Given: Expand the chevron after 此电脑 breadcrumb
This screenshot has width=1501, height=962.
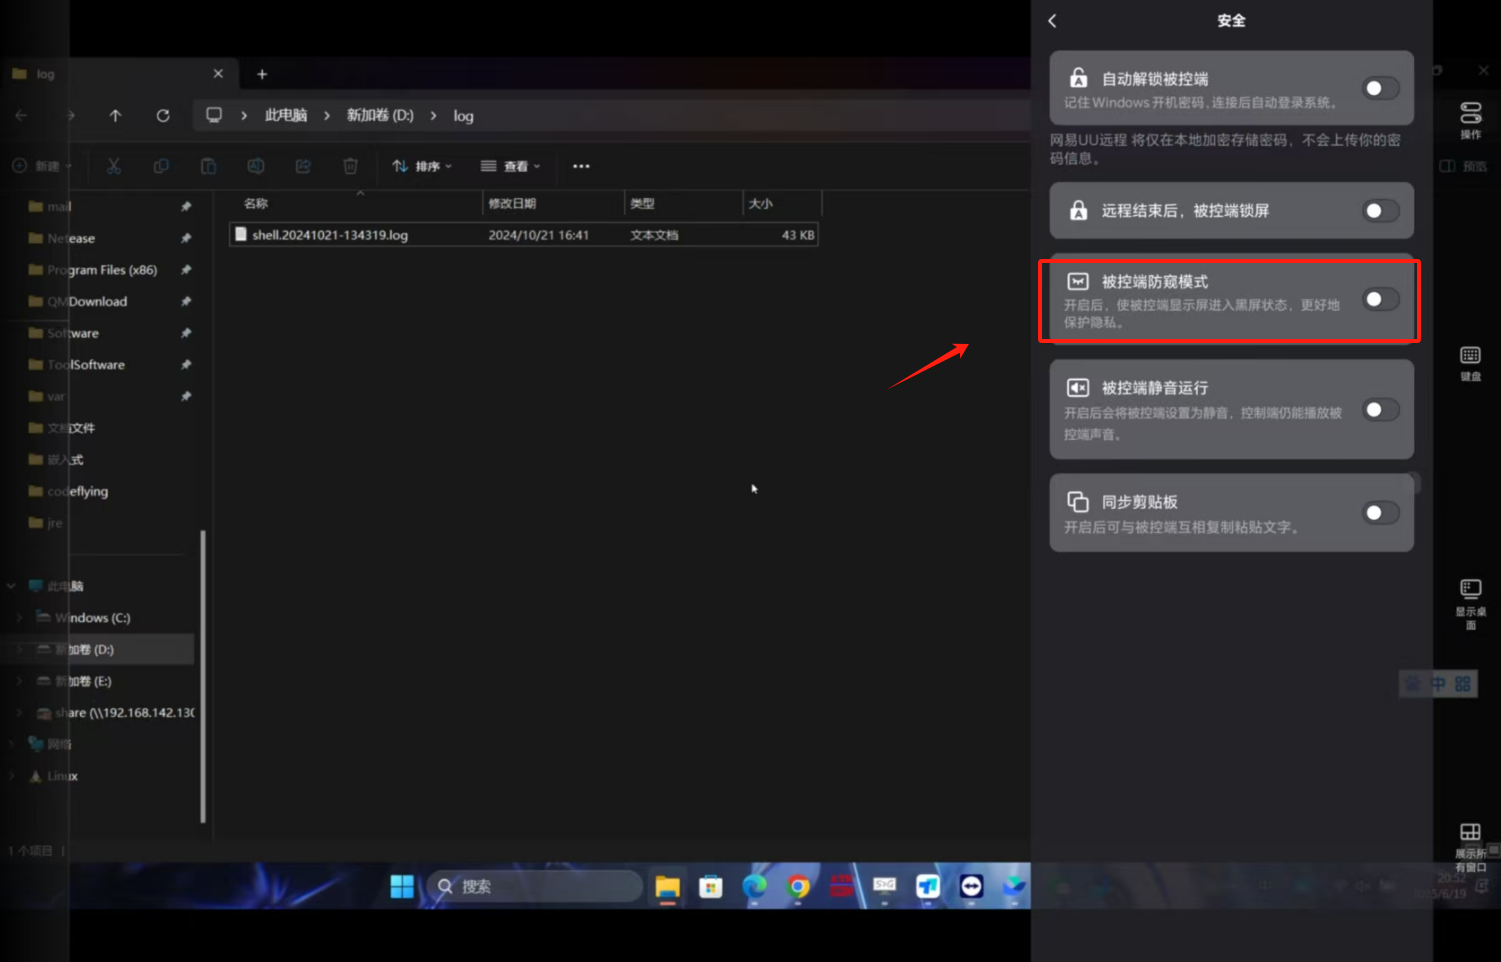Looking at the screenshot, I should [x=327, y=116].
